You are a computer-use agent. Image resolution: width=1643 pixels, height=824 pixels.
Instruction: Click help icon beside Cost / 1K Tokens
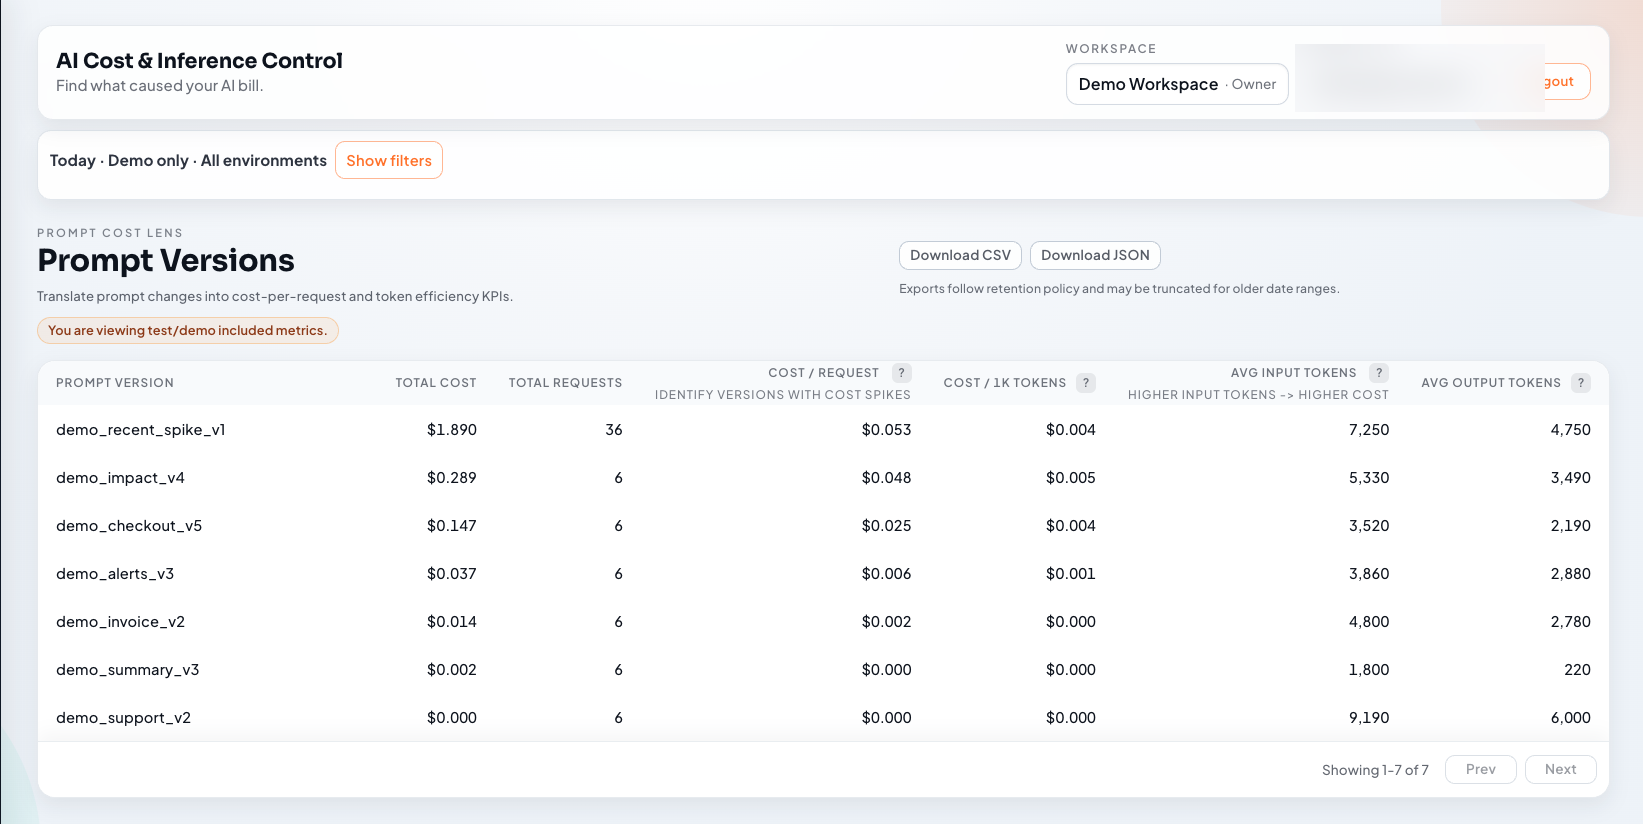1085,383
